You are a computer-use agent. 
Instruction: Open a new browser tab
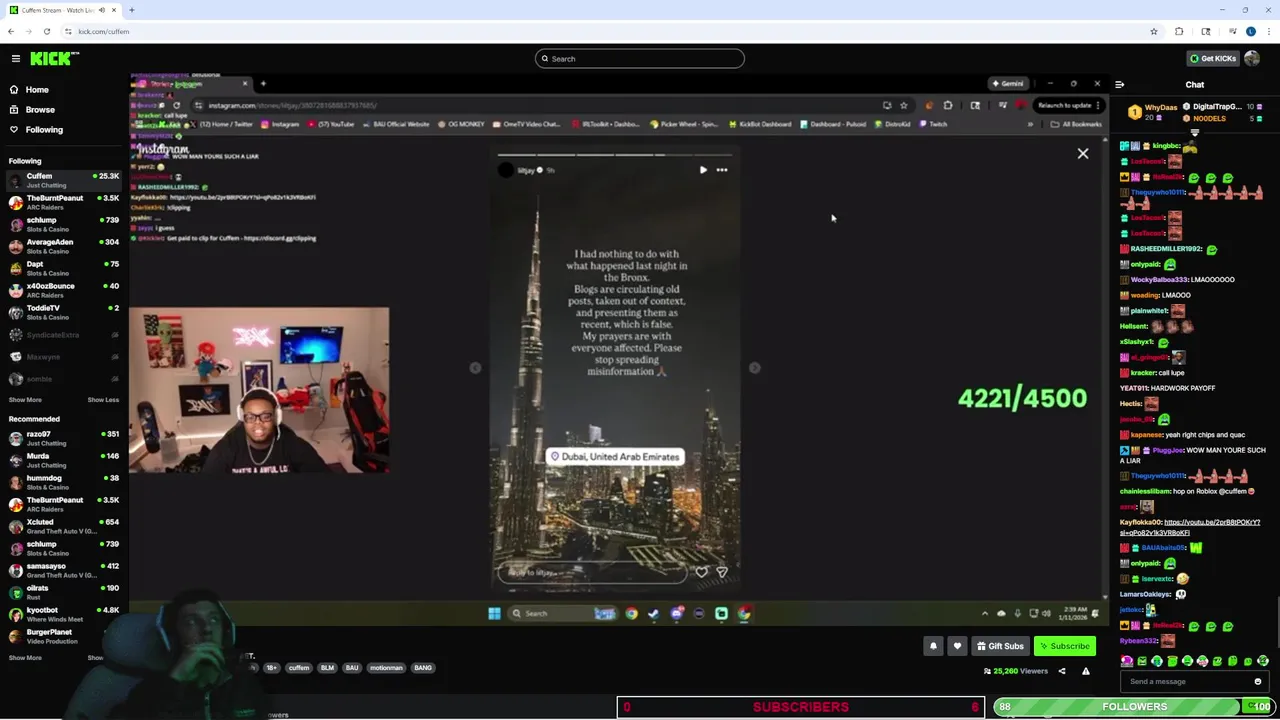[132, 10]
